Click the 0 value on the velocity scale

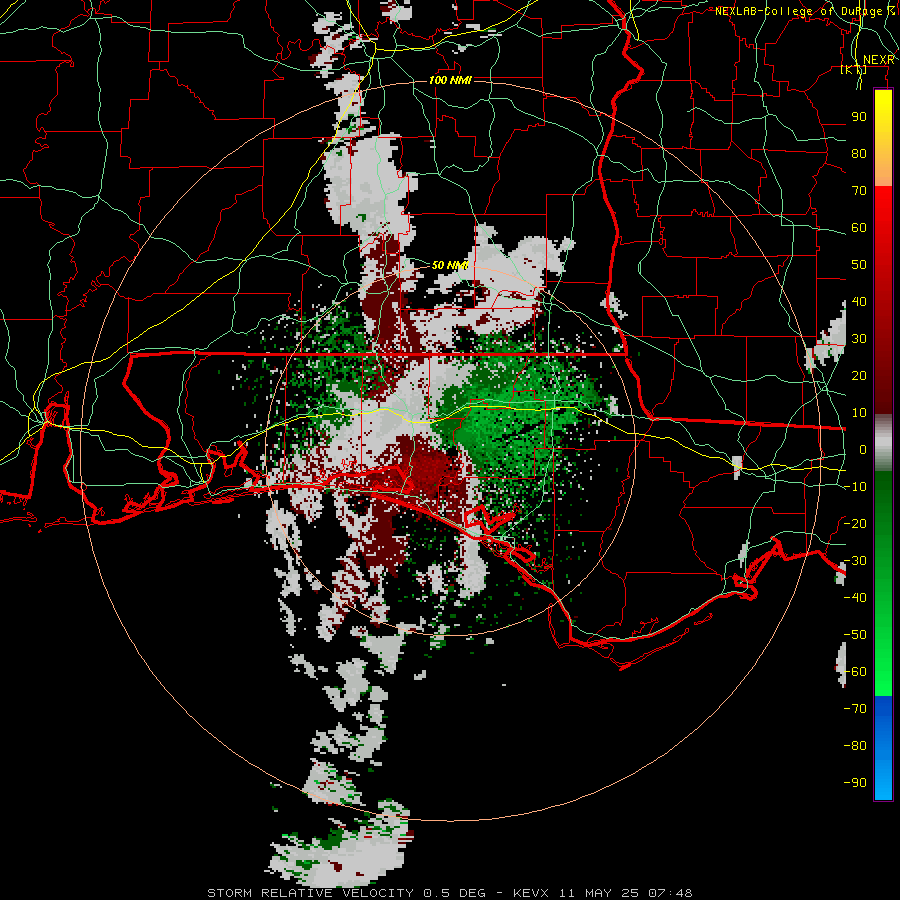[863, 450]
